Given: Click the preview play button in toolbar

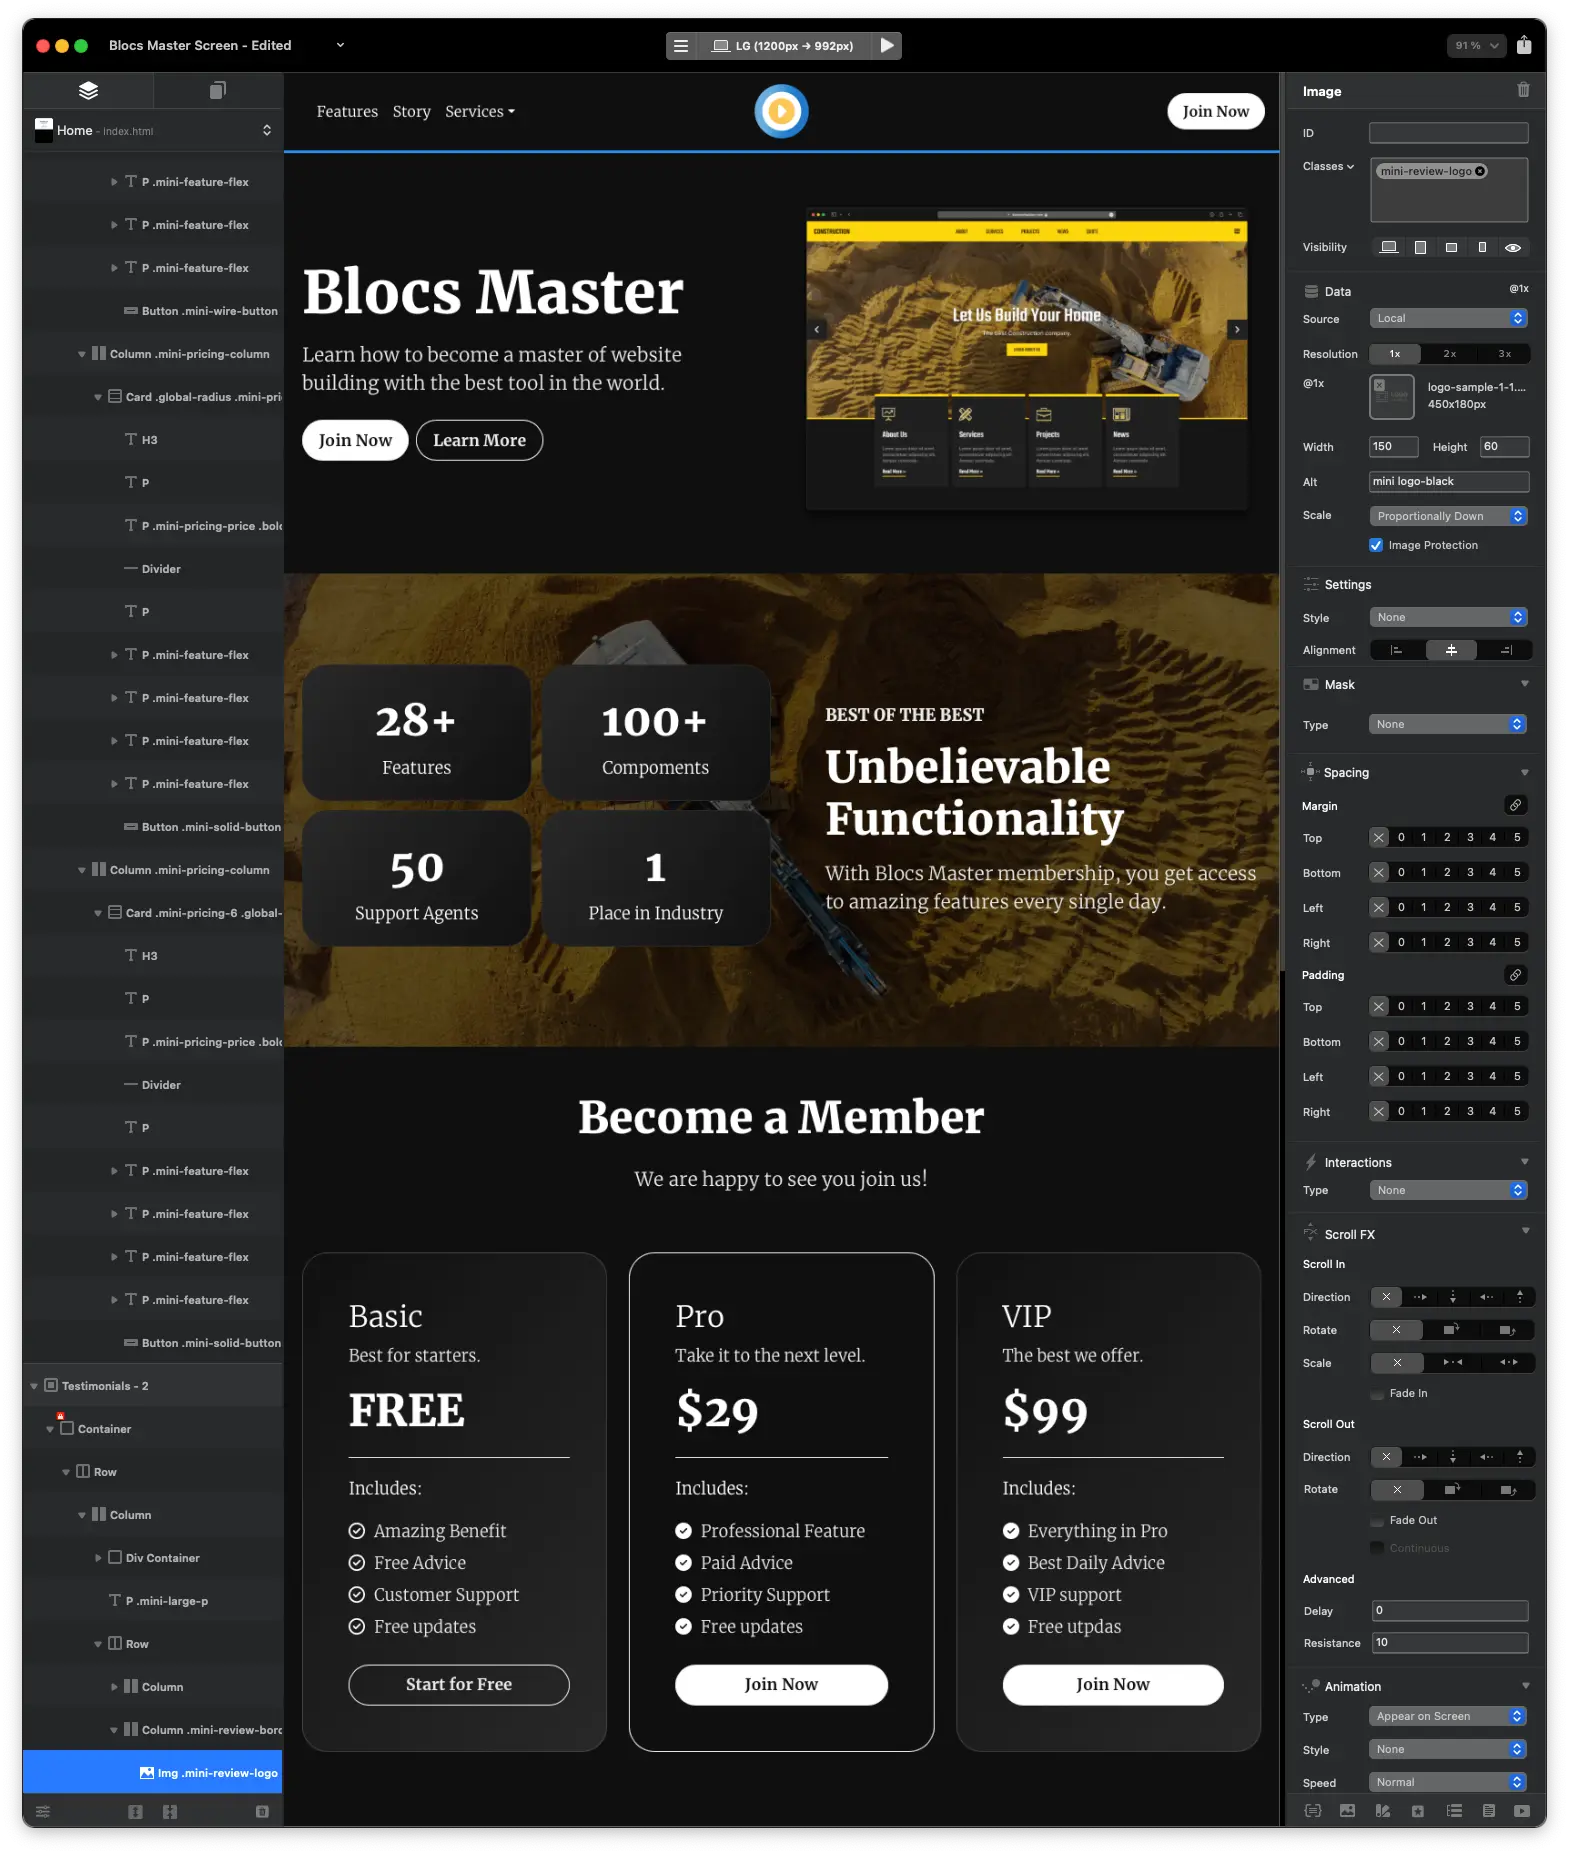Looking at the screenshot, I should click(x=886, y=45).
